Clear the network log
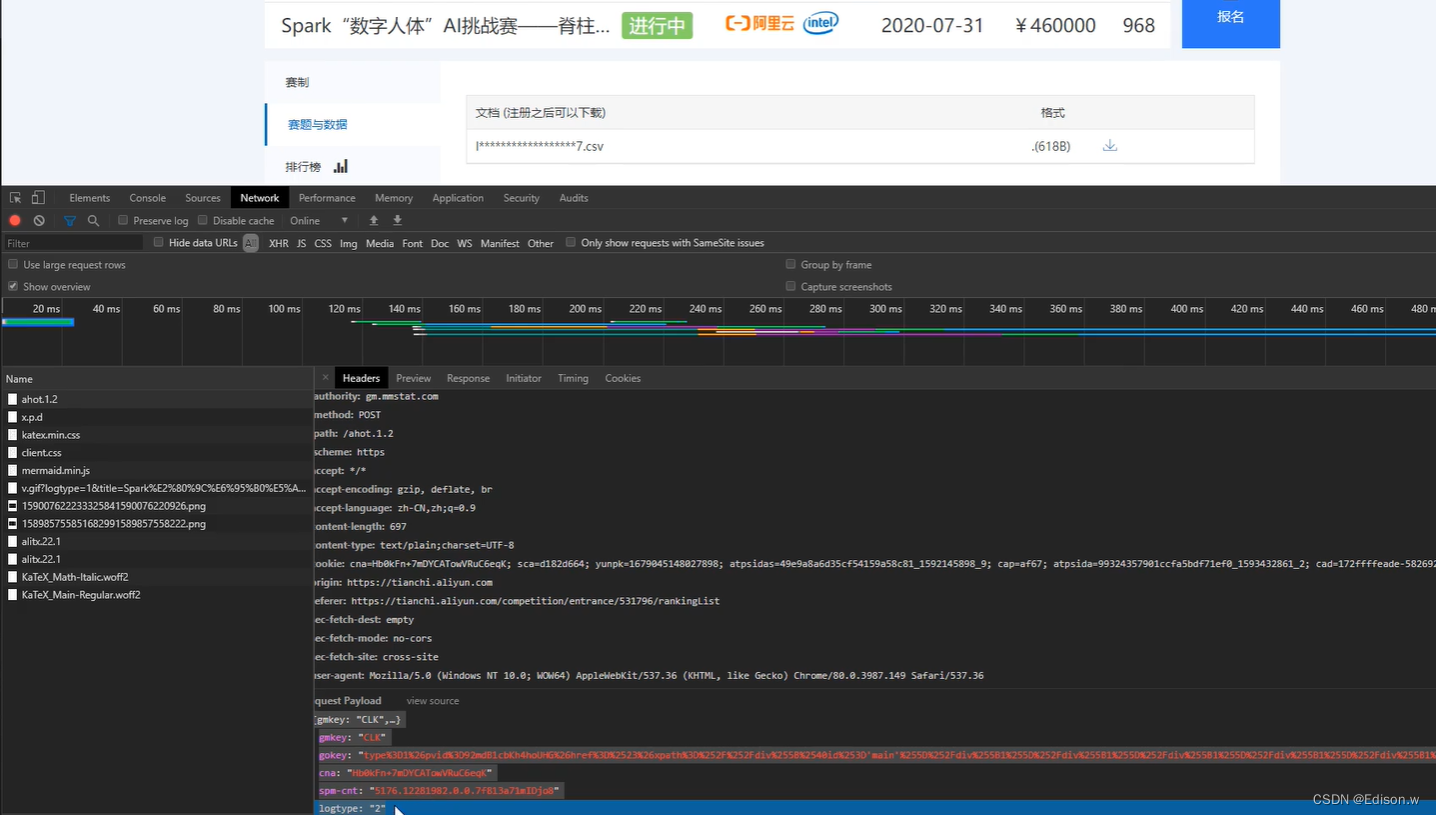Image resolution: width=1436 pixels, height=815 pixels. pyautogui.click(x=39, y=220)
